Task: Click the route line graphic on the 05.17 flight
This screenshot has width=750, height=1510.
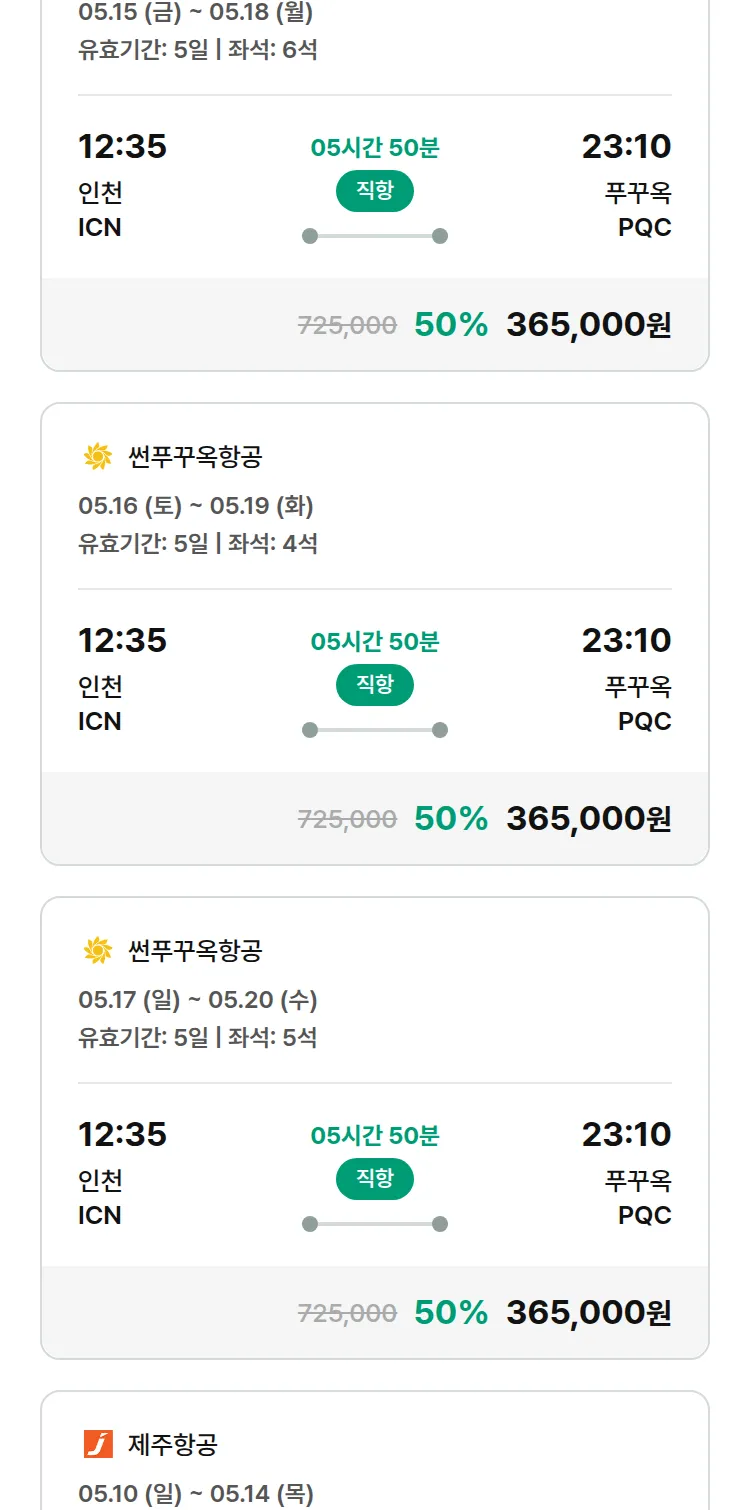Action: click(375, 1224)
